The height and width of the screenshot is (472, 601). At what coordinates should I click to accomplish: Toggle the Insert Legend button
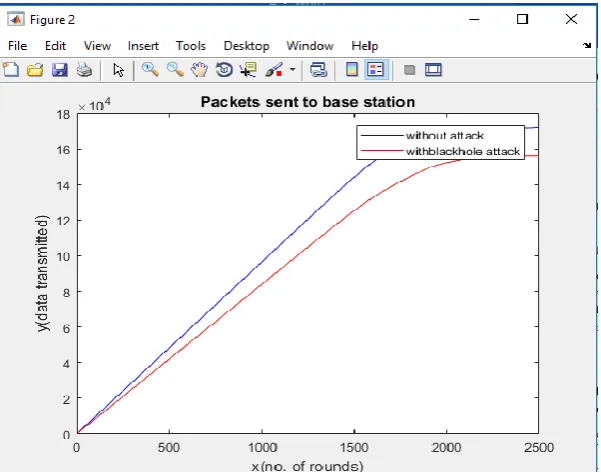pyautogui.click(x=376, y=70)
